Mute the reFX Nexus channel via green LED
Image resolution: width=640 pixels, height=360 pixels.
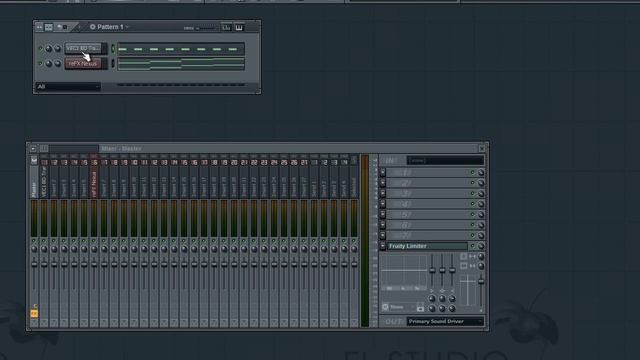coord(40,64)
